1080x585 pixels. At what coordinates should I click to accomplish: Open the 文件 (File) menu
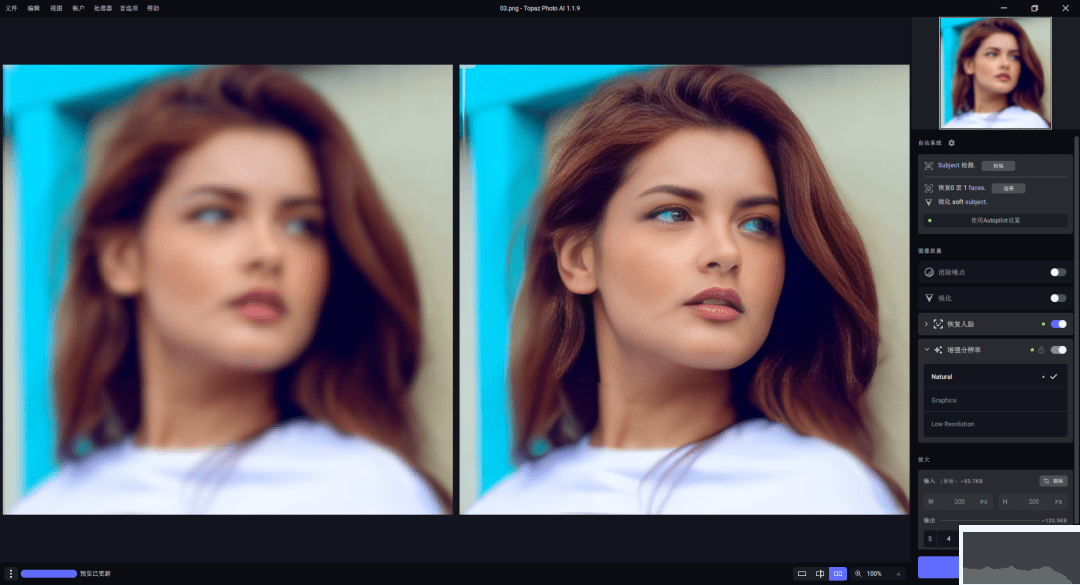click(x=11, y=8)
